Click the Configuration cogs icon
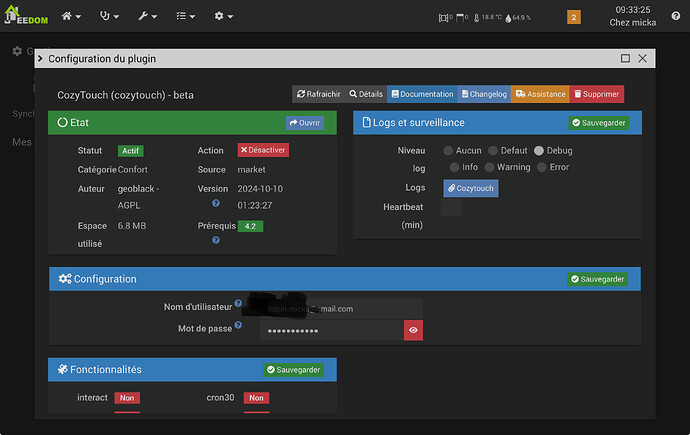Screen dimensions: 690x435 point(65,279)
